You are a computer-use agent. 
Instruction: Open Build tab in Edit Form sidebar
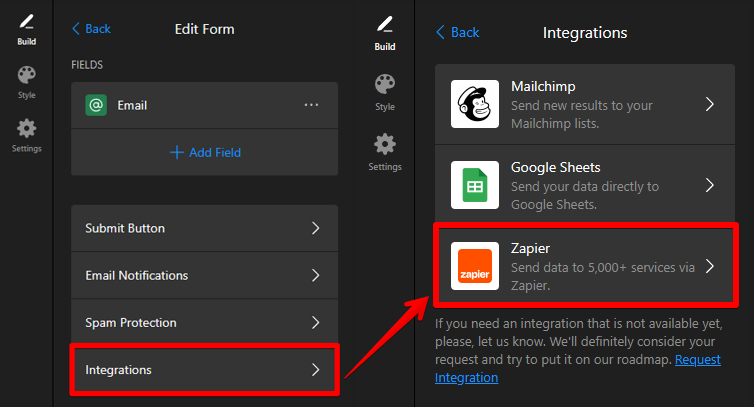26,30
